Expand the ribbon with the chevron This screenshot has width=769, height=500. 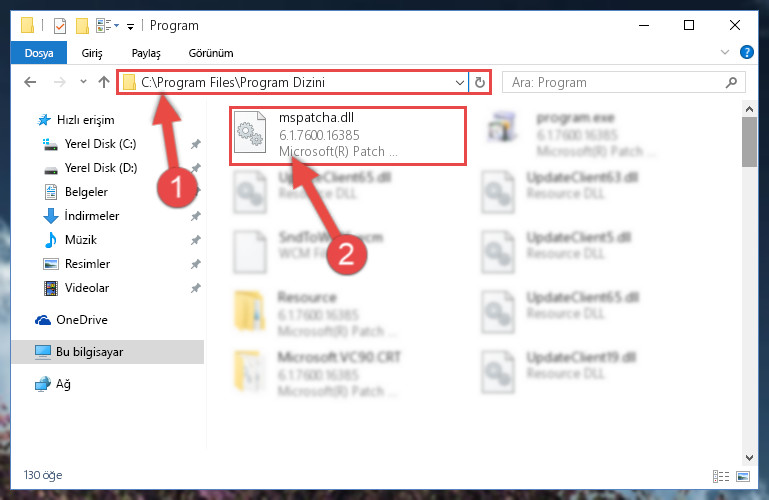click(x=724, y=52)
